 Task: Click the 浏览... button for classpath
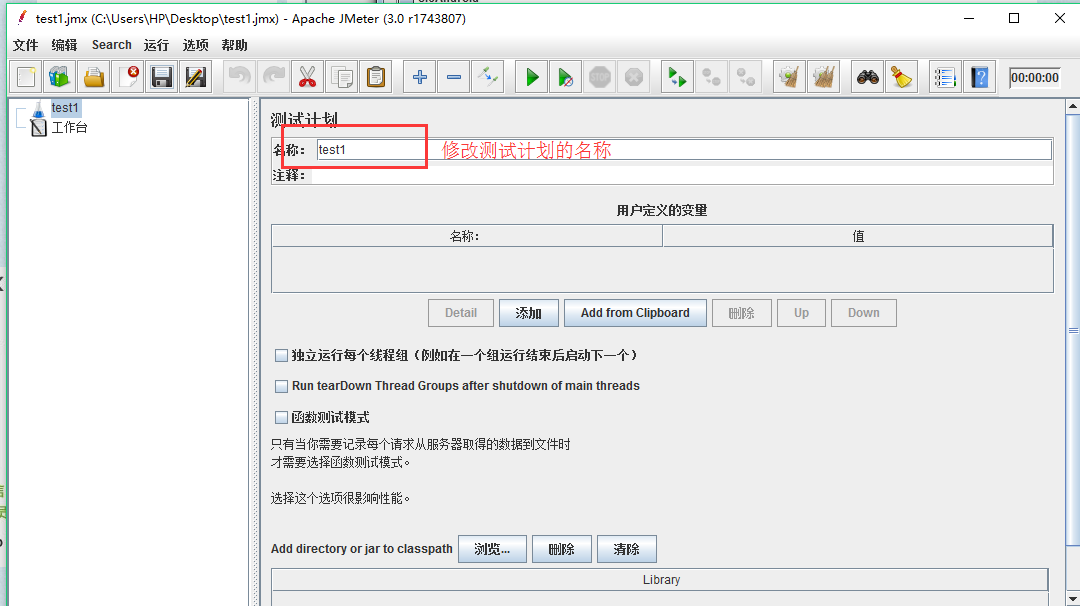click(x=492, y=549)
